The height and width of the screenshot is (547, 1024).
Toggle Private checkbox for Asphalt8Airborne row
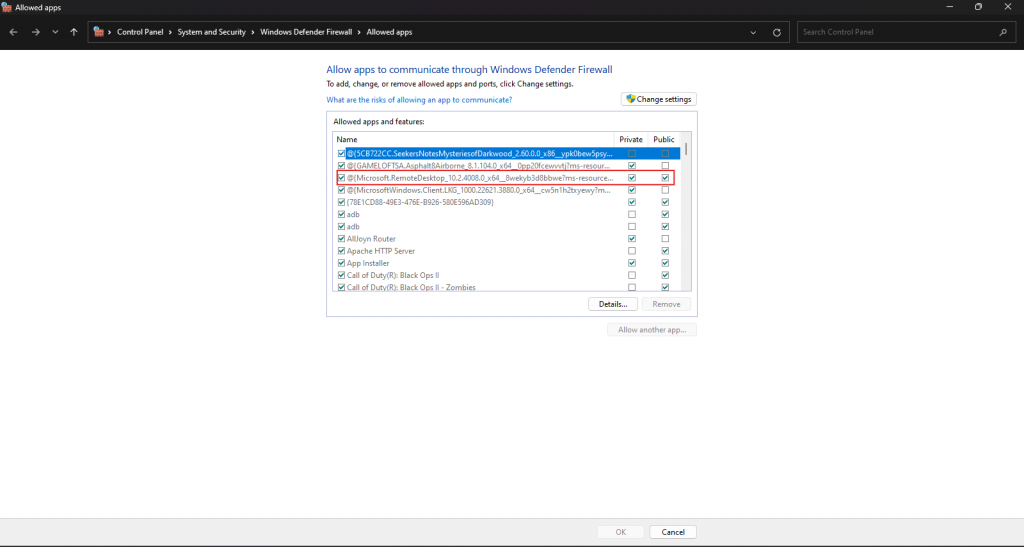pos(632,166)
